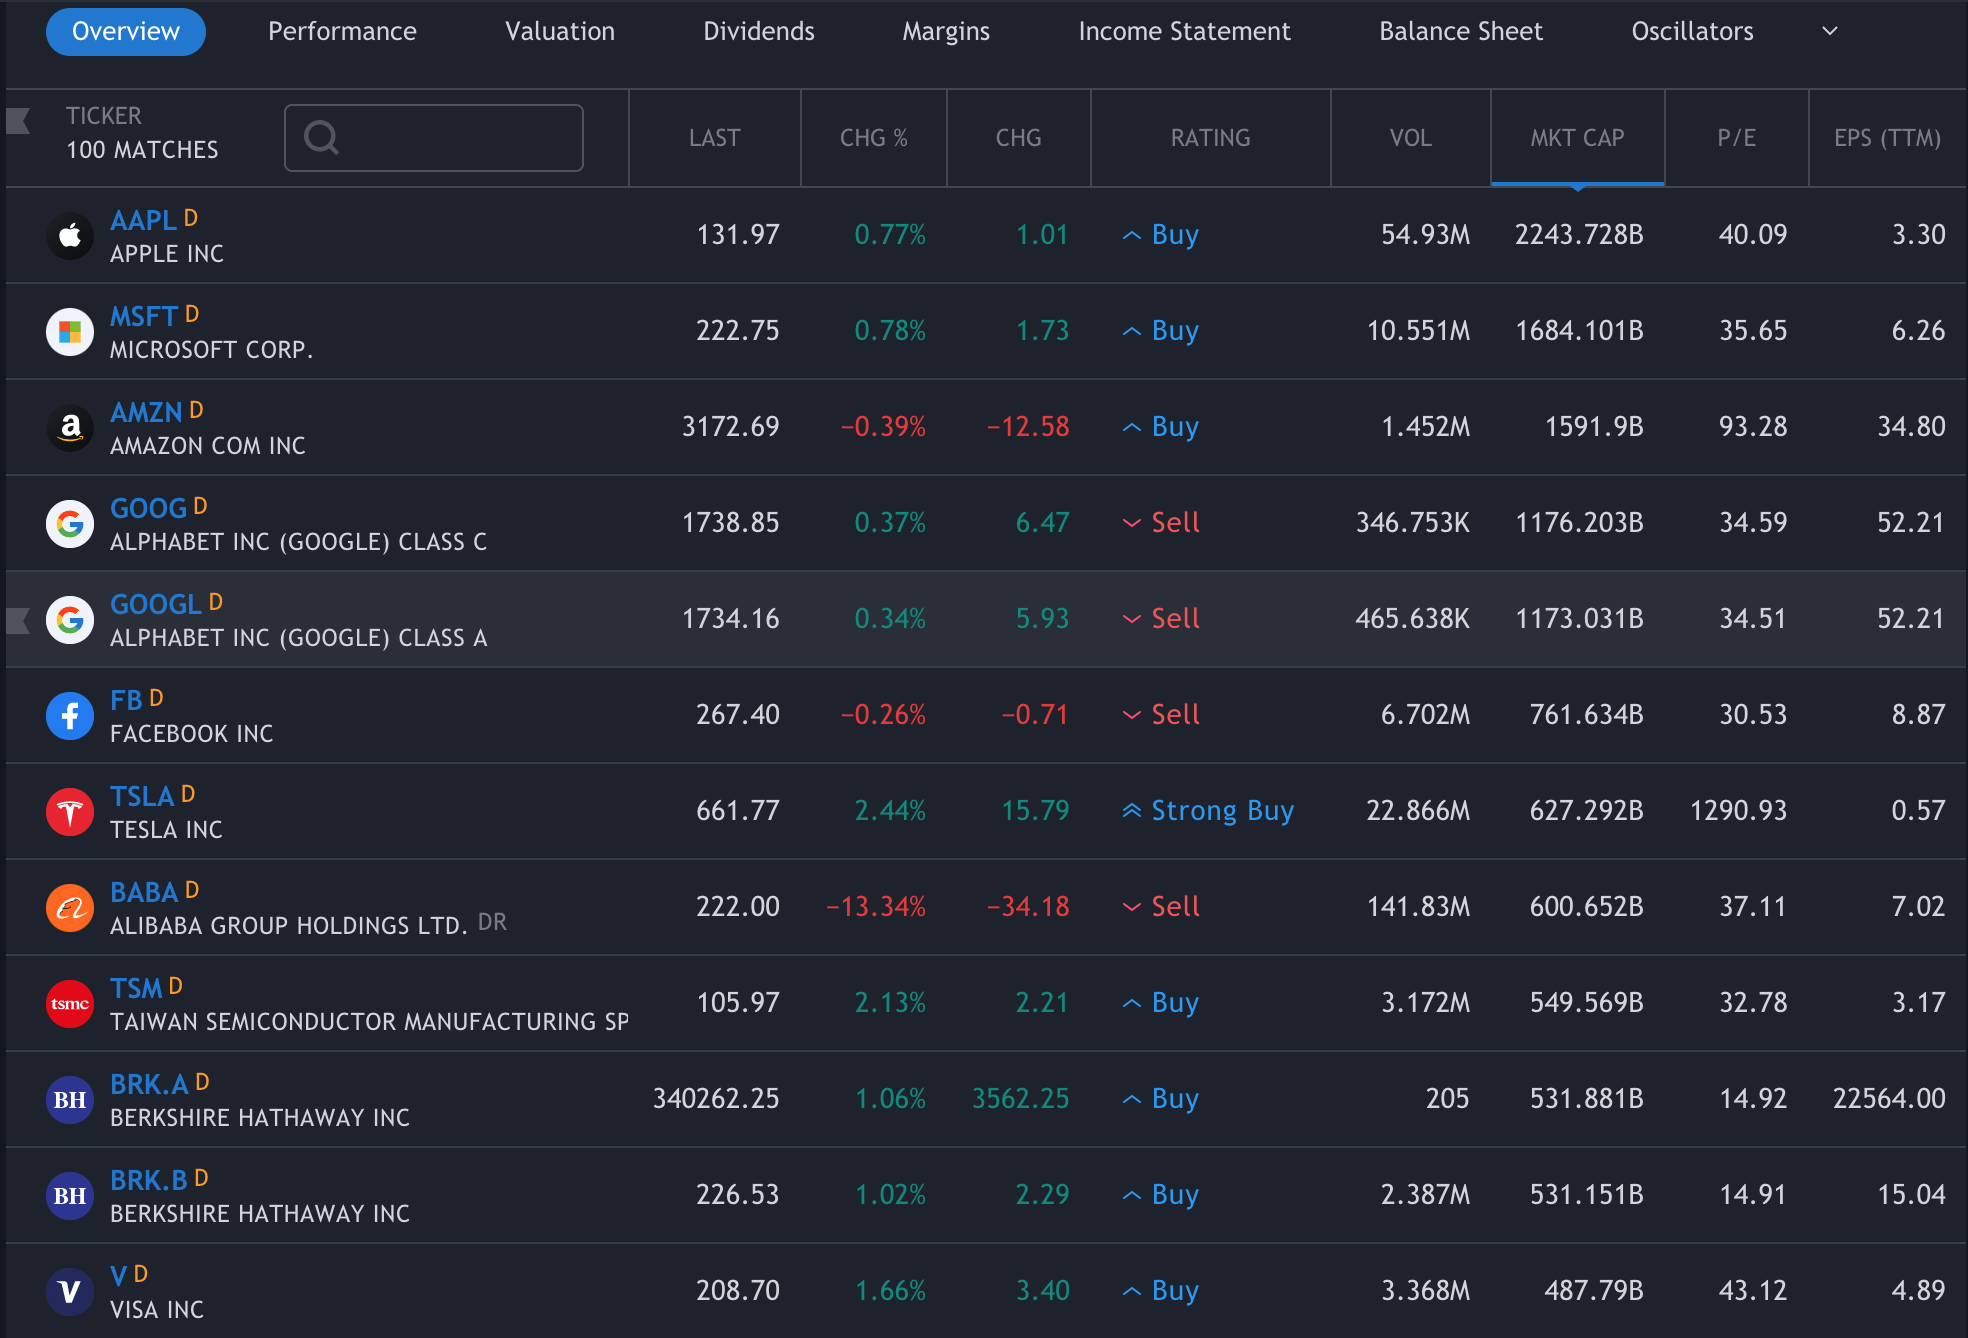Viewport: 1968px width, 1338px height.
Task: Open the V ticker link
Action: tap(118, 1276)
